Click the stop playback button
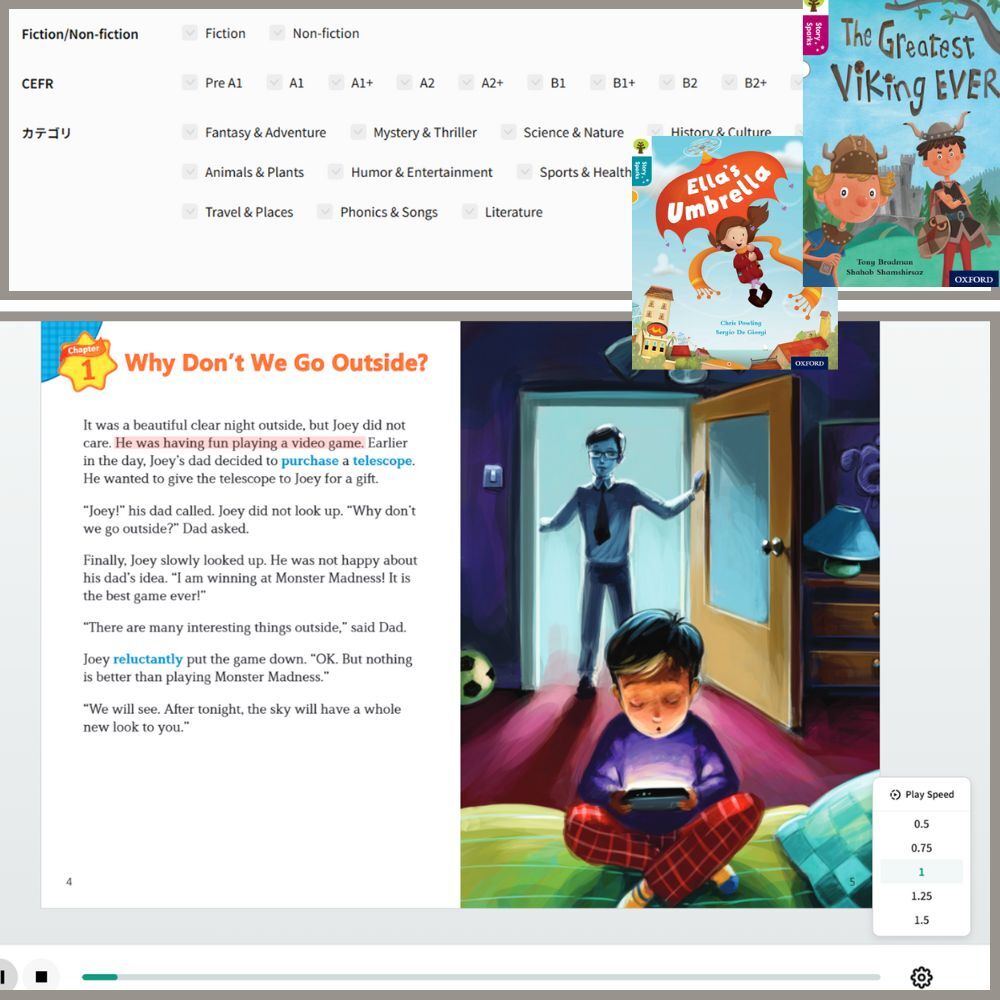Viewport: 1000px width, 1000px height. pos(41,976)
